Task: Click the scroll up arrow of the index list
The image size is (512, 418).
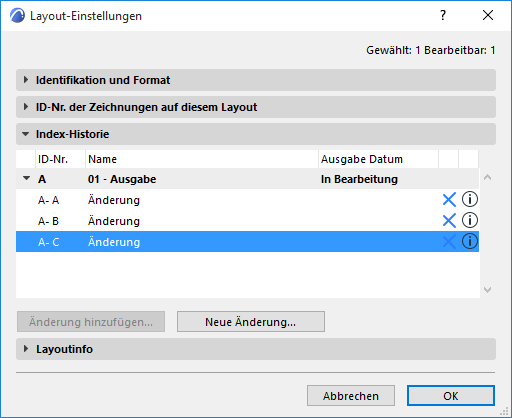Action: [x=487, y=177]
